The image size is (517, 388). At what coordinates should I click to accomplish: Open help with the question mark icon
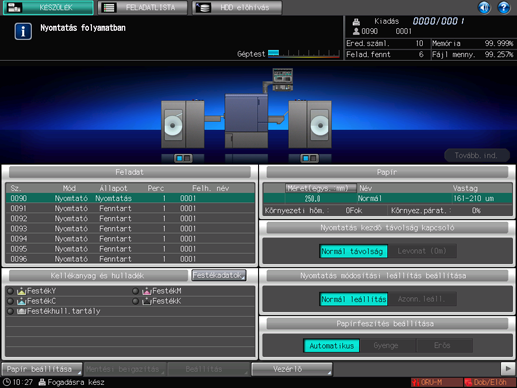pos(504,7)
